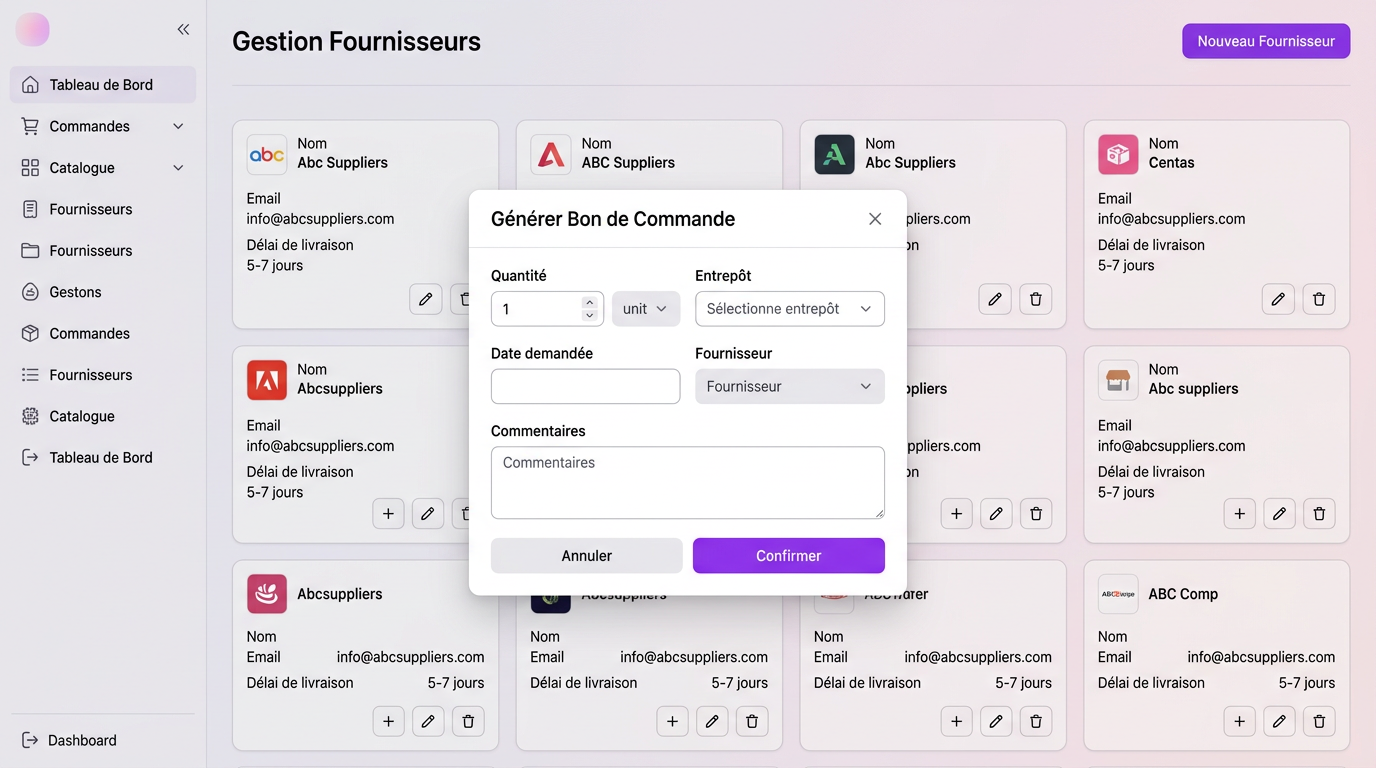Image resolution: width=1376 pixels, height=768 pixels.
Task: Edit the ABC Comp supplier with pencil icon
Action: coord(1279,721)
